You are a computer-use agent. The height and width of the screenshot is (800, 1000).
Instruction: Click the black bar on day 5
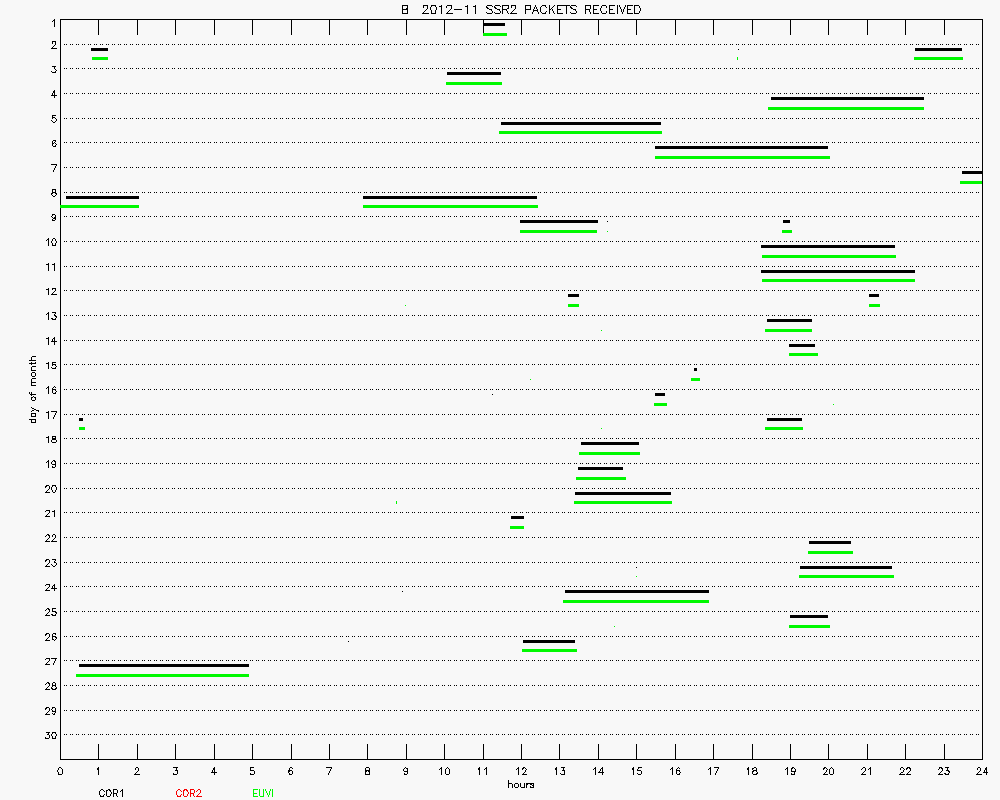pyautogui.click(x=581, y=123)
